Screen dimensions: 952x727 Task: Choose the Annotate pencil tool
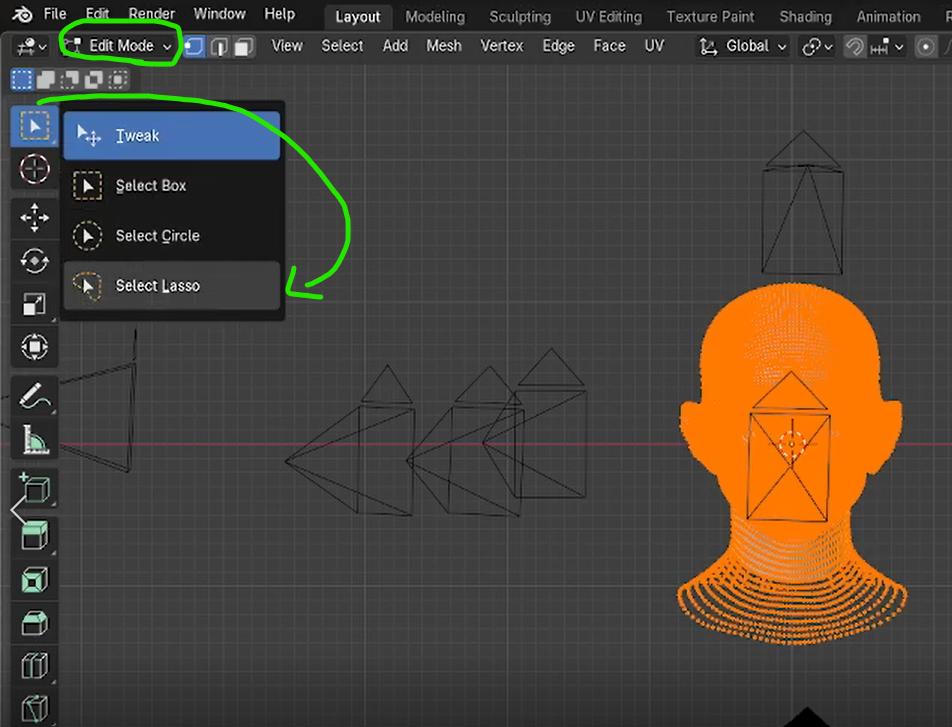click(x=34, y=397)
